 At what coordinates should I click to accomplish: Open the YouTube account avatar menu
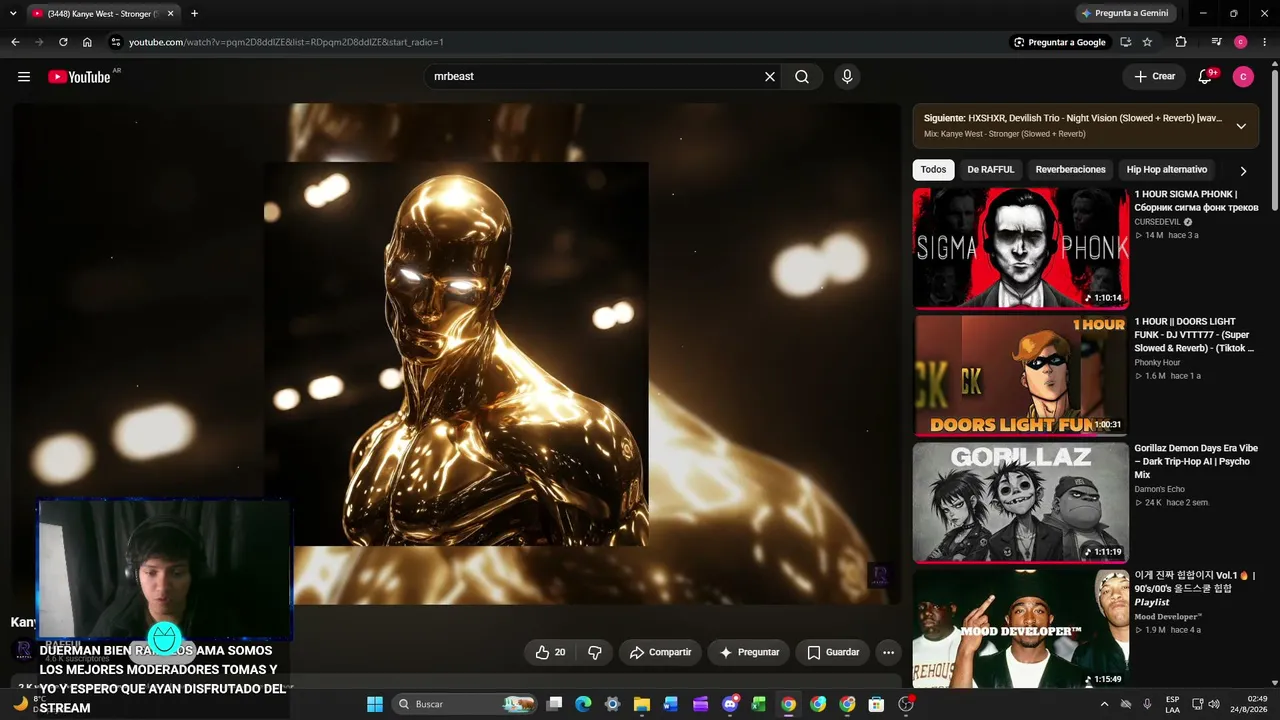tap(1243, 77)
